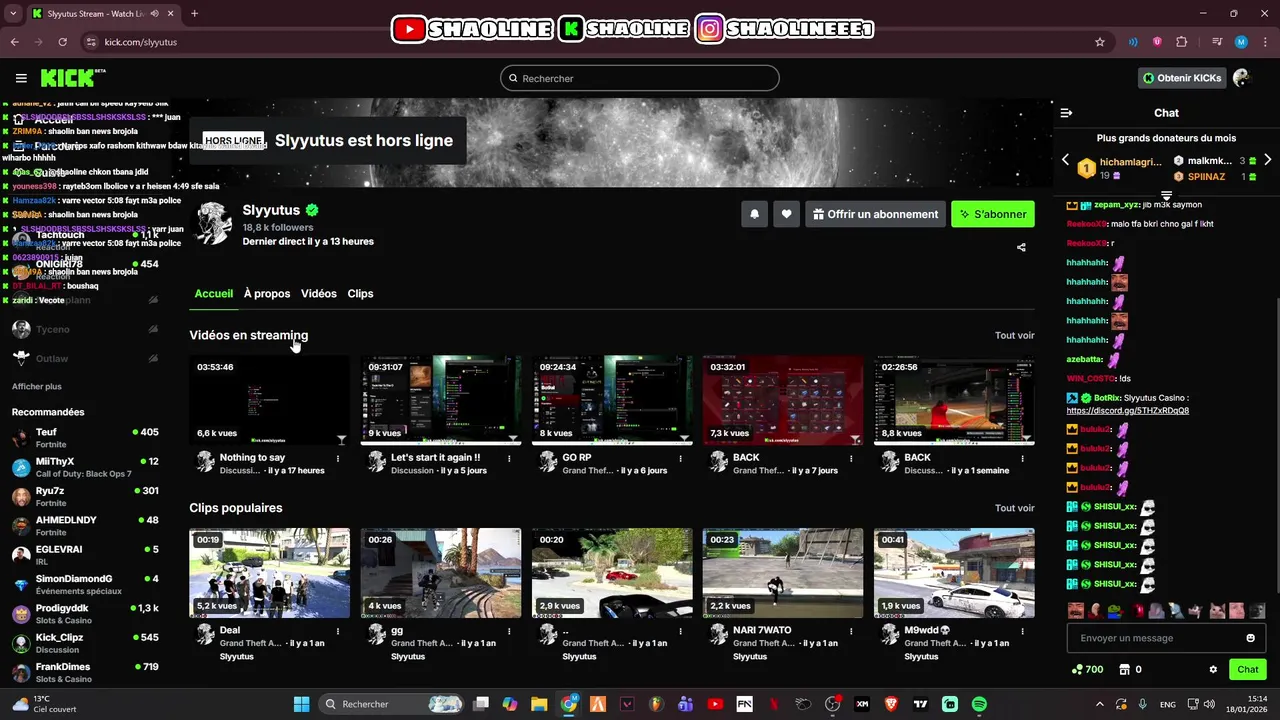Screen dimensions: 1280x720
Task: Click the bookmark star in address bar
Action: tap(1100, 42)
